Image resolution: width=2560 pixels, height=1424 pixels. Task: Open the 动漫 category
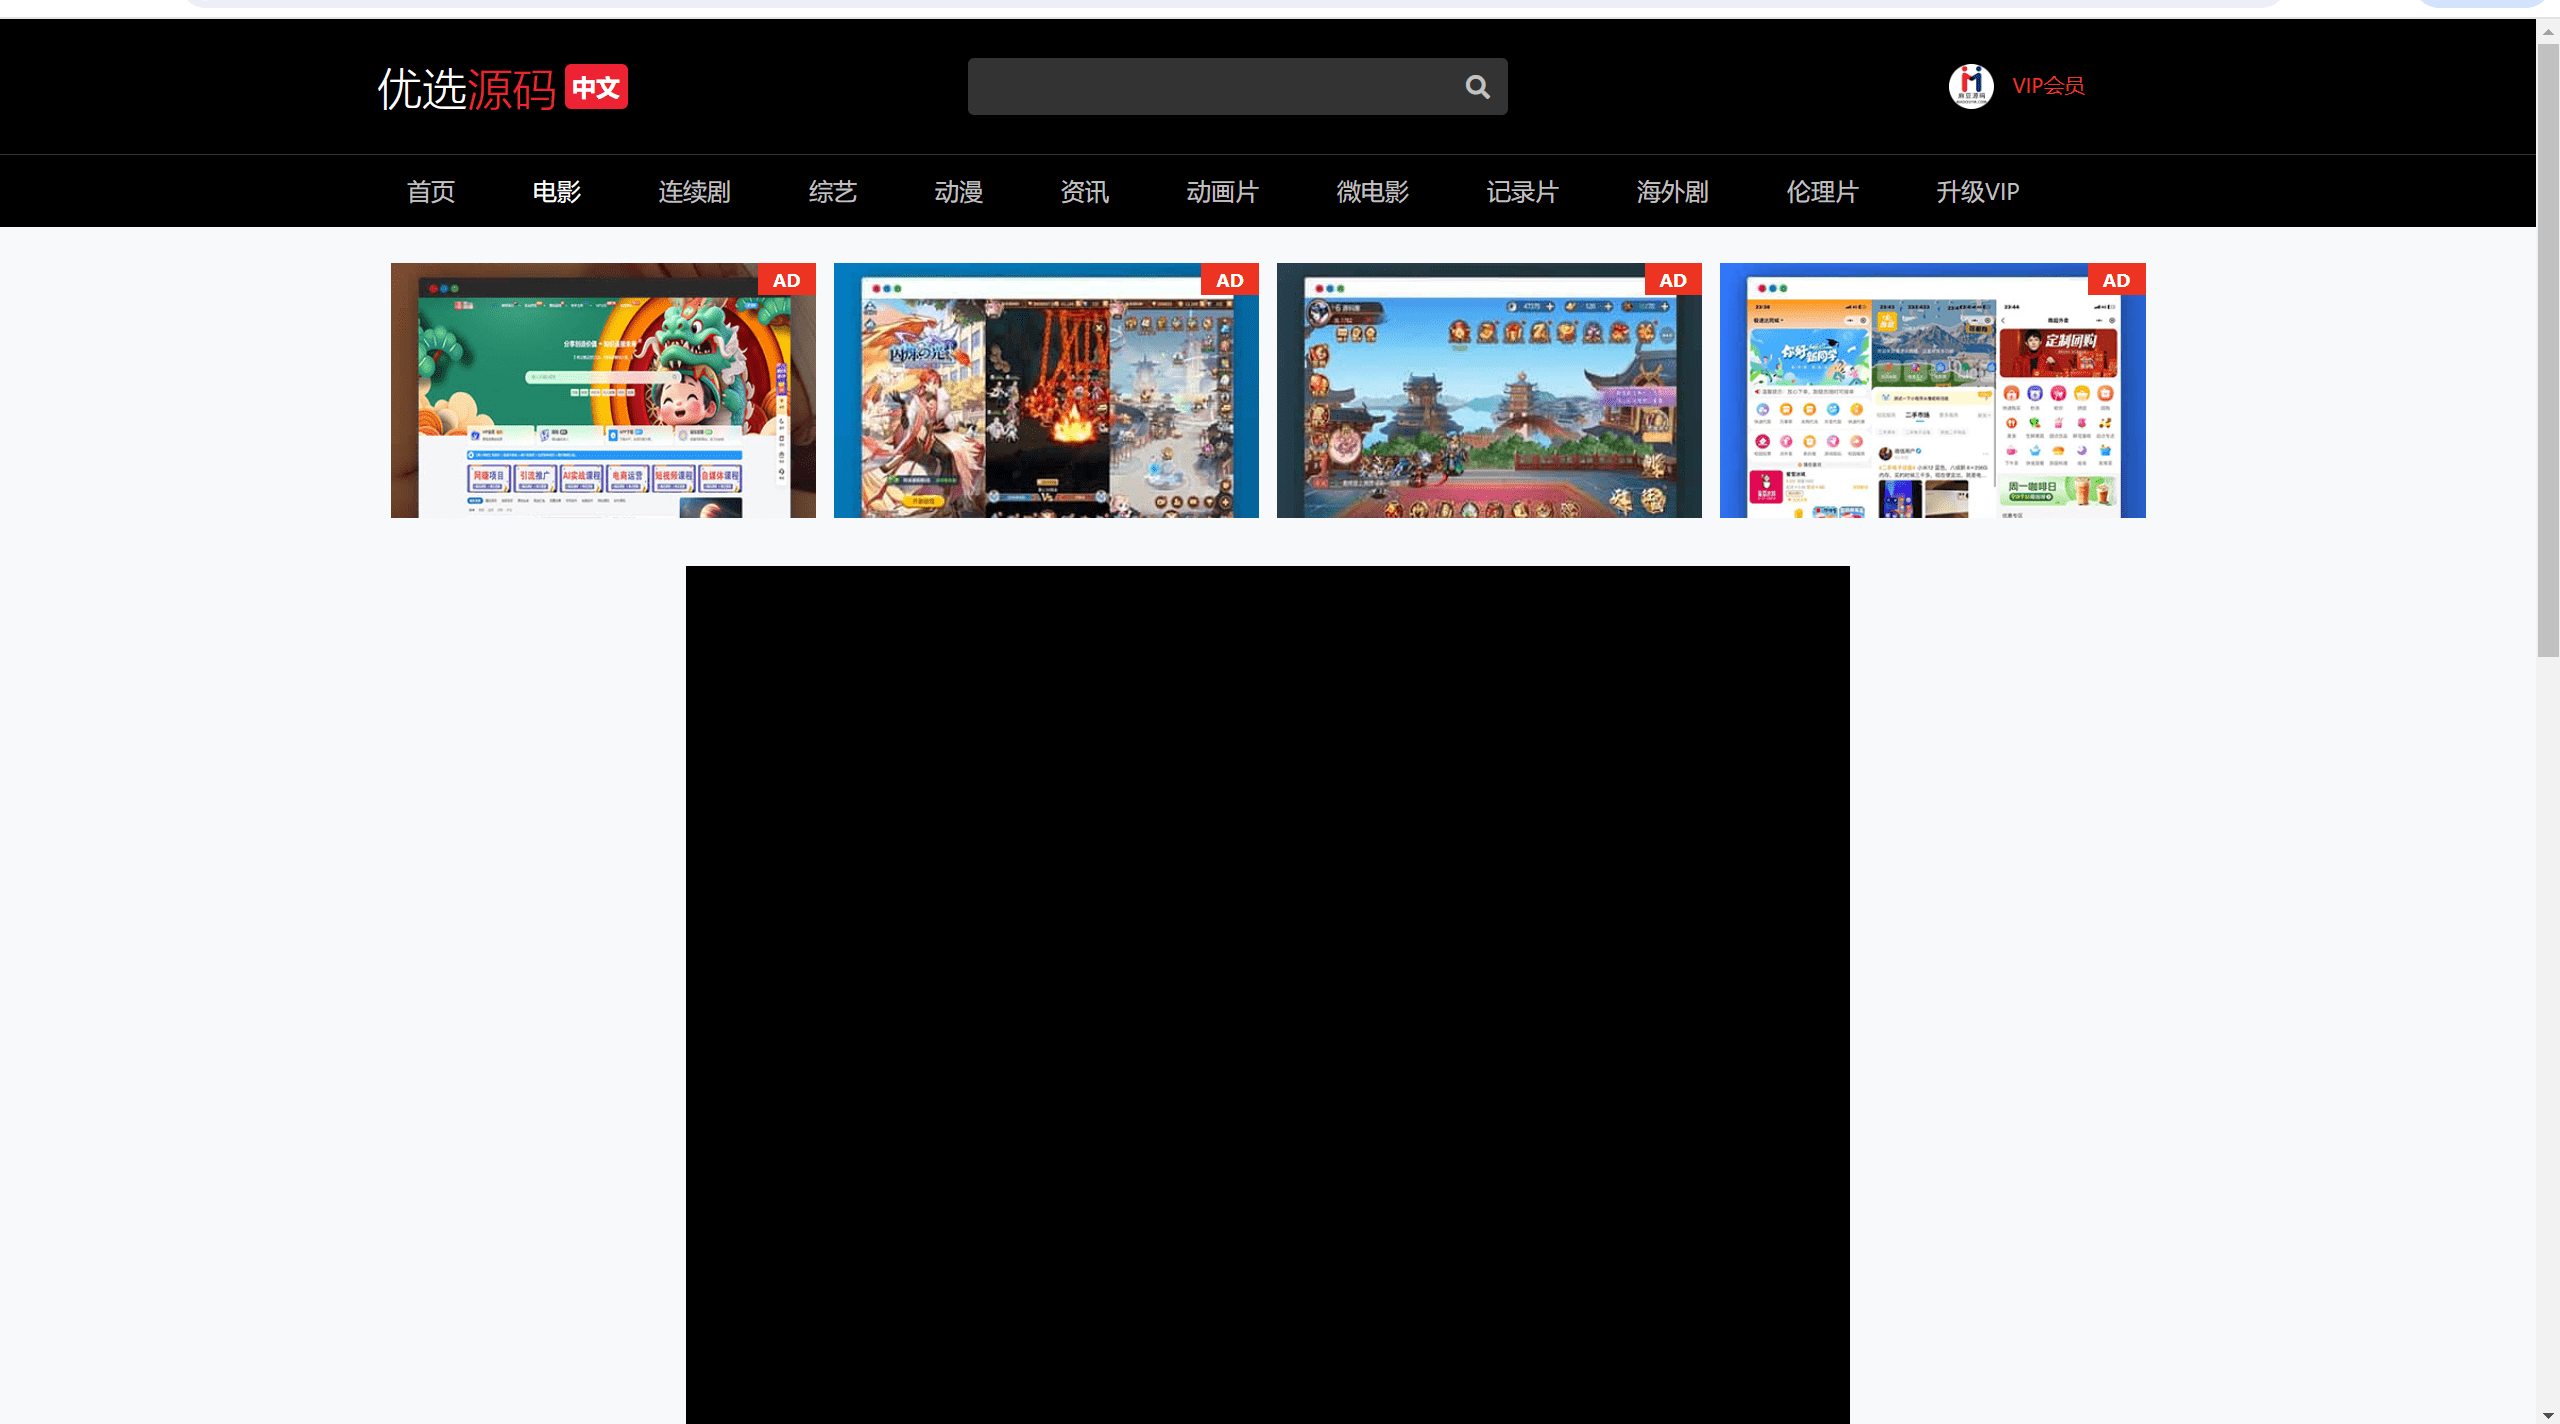click(x=959, y=191)
